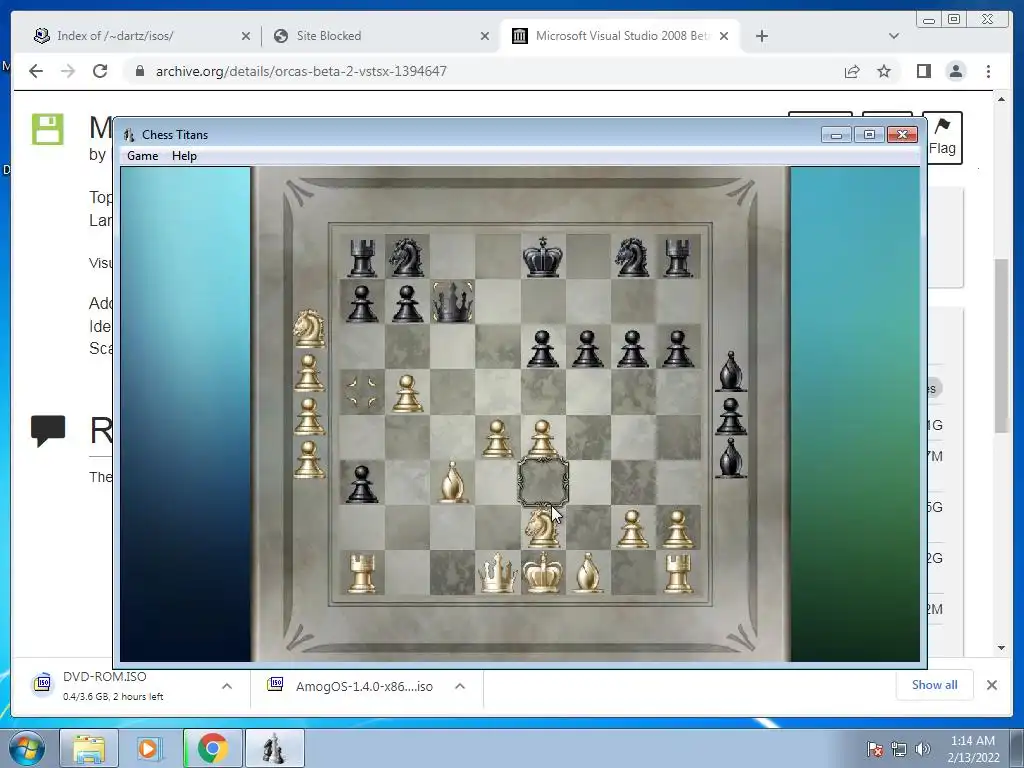Go back to the previous page
Viewport: 1024px width, 768px height.
36,71
